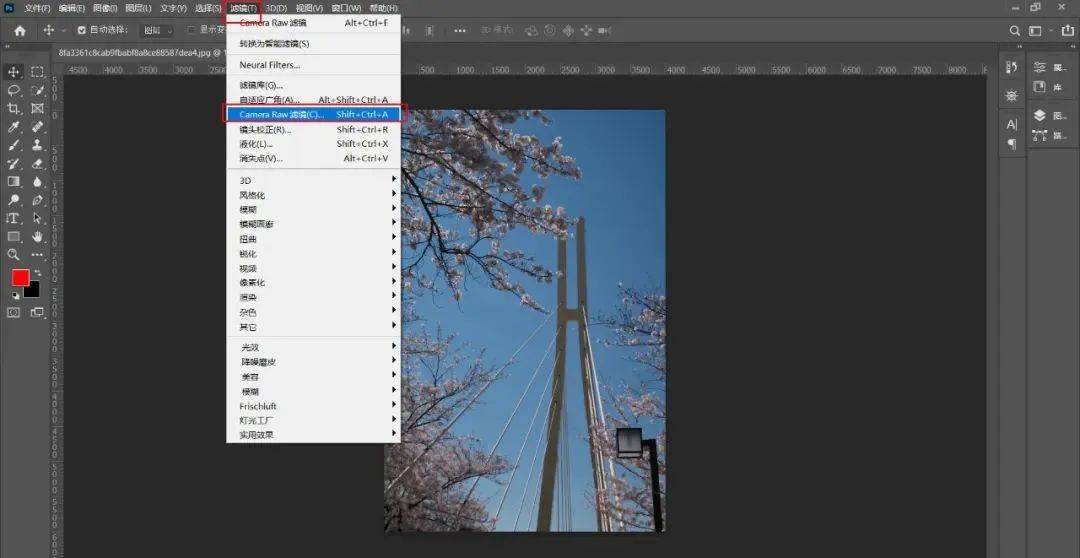
Task: Select the Hand tool
Action: (37, 236)
